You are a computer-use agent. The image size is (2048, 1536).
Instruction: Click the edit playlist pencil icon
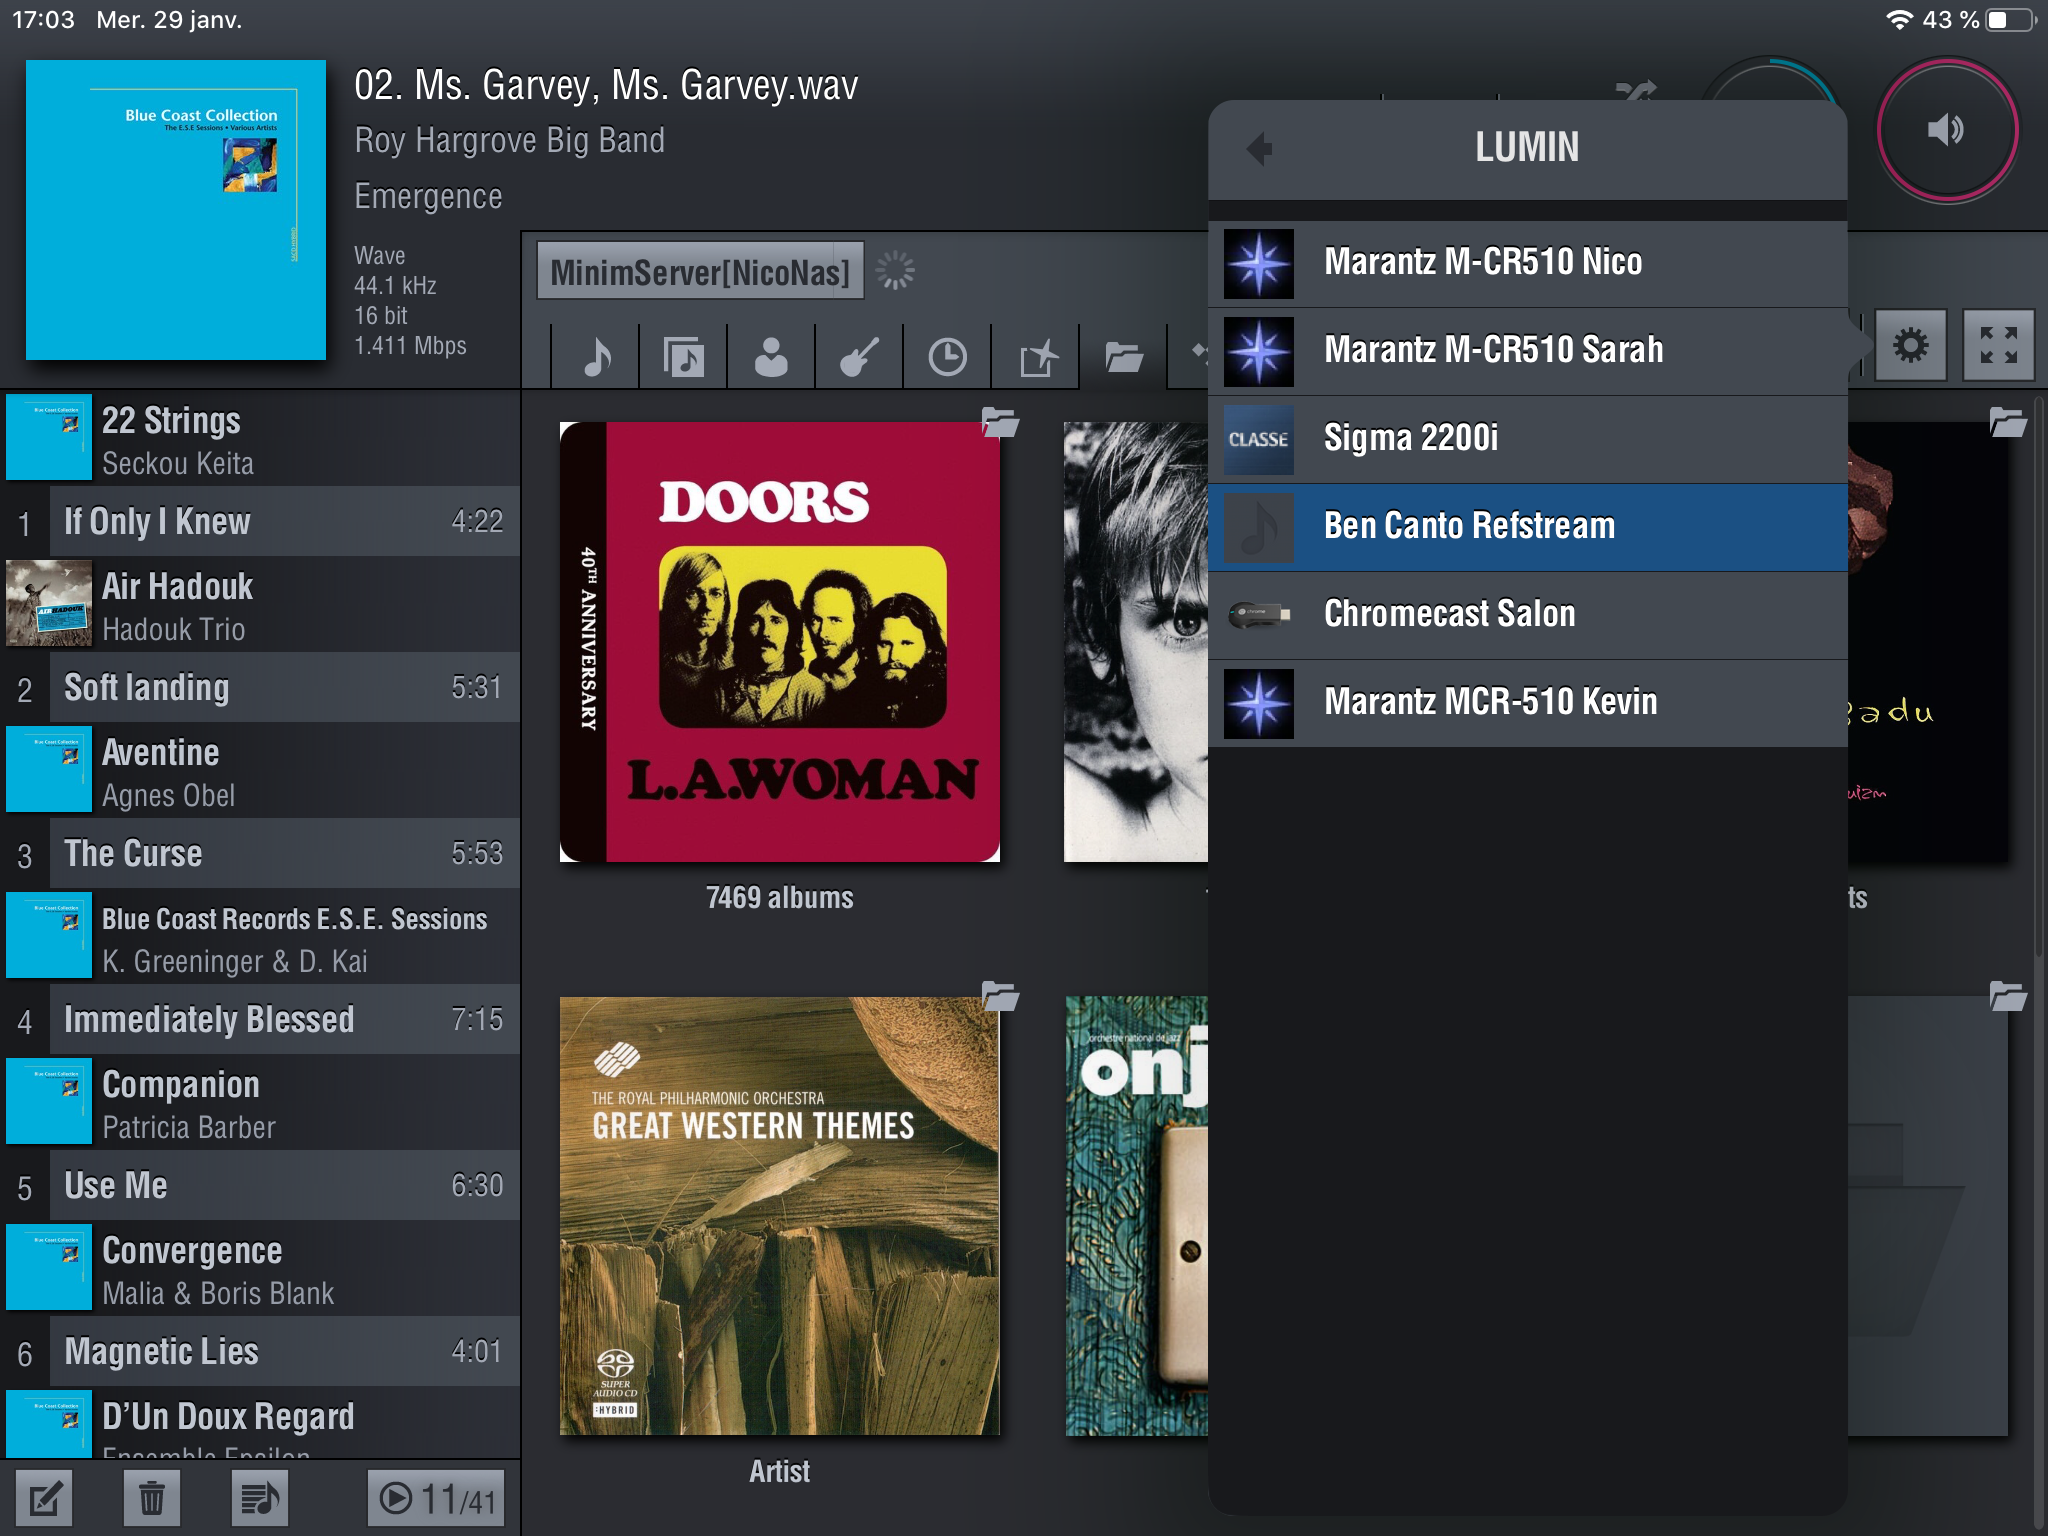tap(45, 1498)
